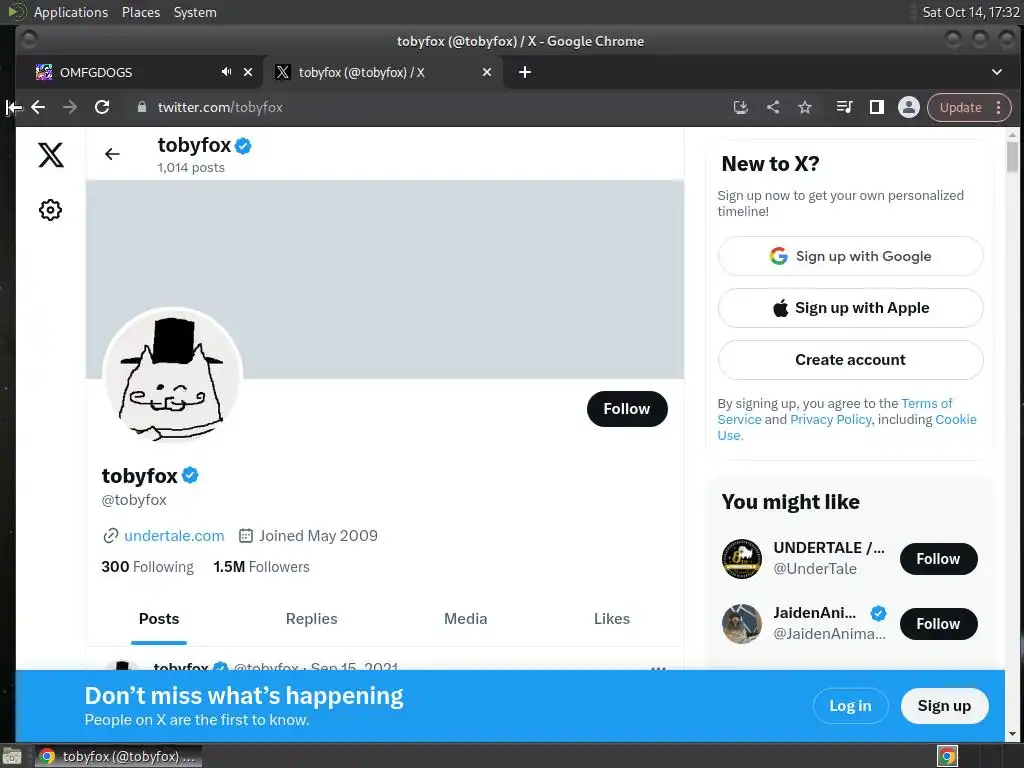
Task: Click the Chrome browser back arrow
Action: 39,107
